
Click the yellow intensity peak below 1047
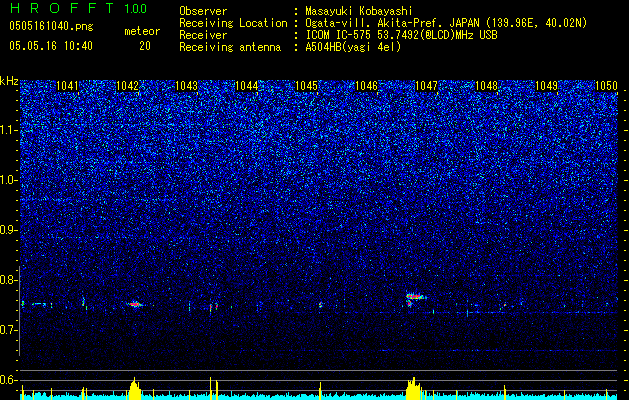(414, 389)
